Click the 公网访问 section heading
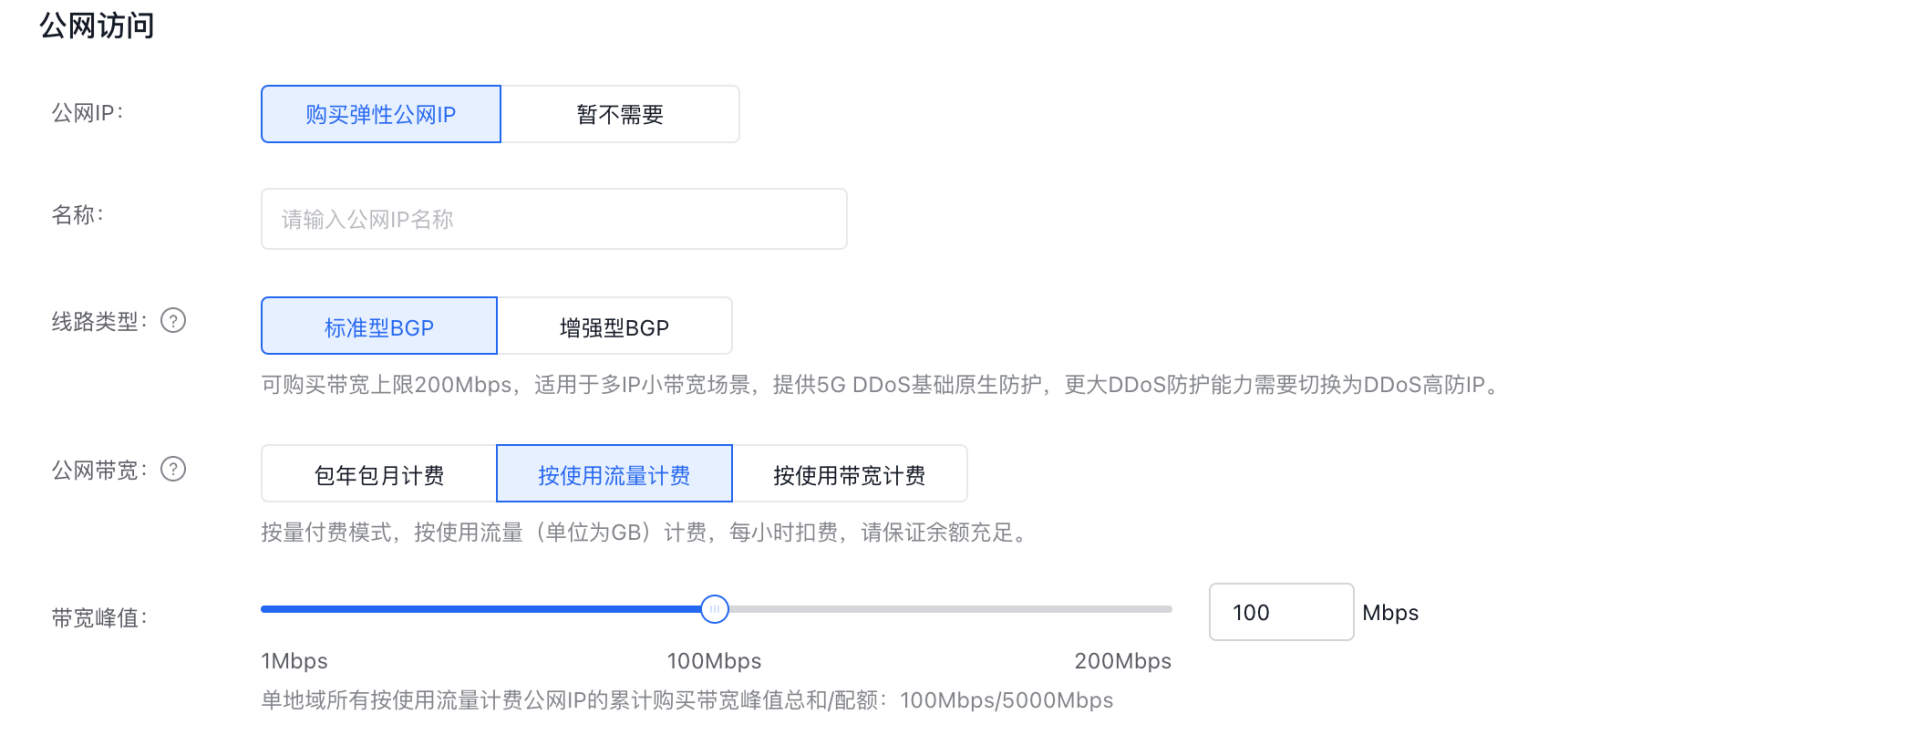 tap(97, 25)
